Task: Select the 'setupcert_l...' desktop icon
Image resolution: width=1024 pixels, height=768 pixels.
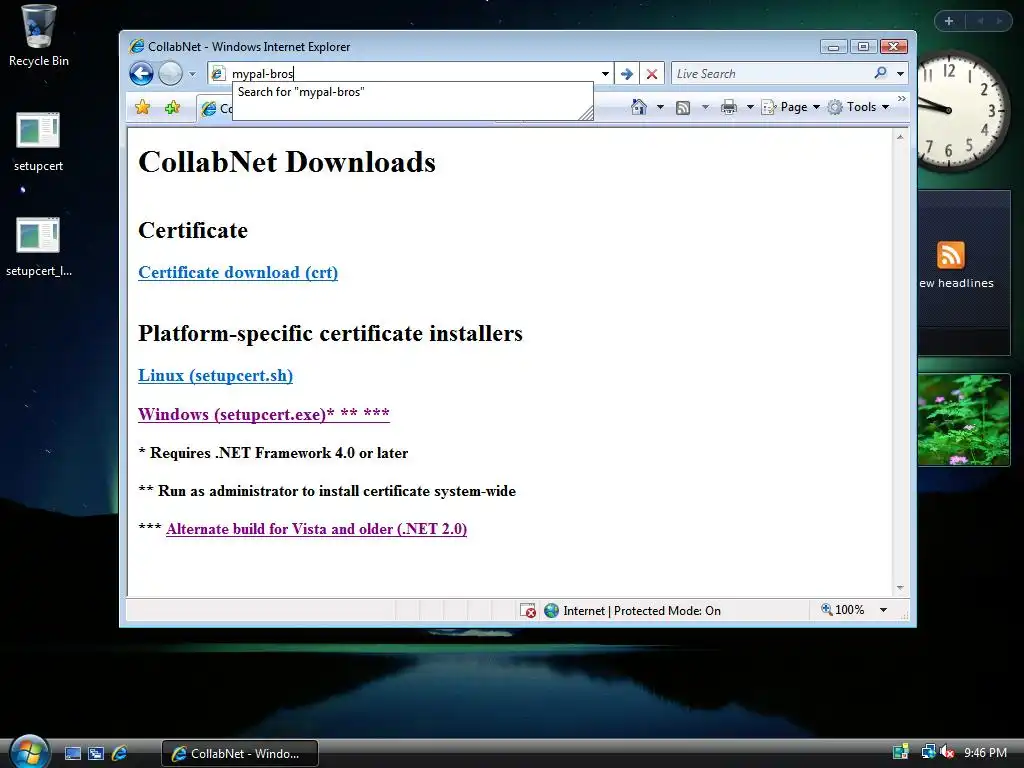Action: click(39, 246)
